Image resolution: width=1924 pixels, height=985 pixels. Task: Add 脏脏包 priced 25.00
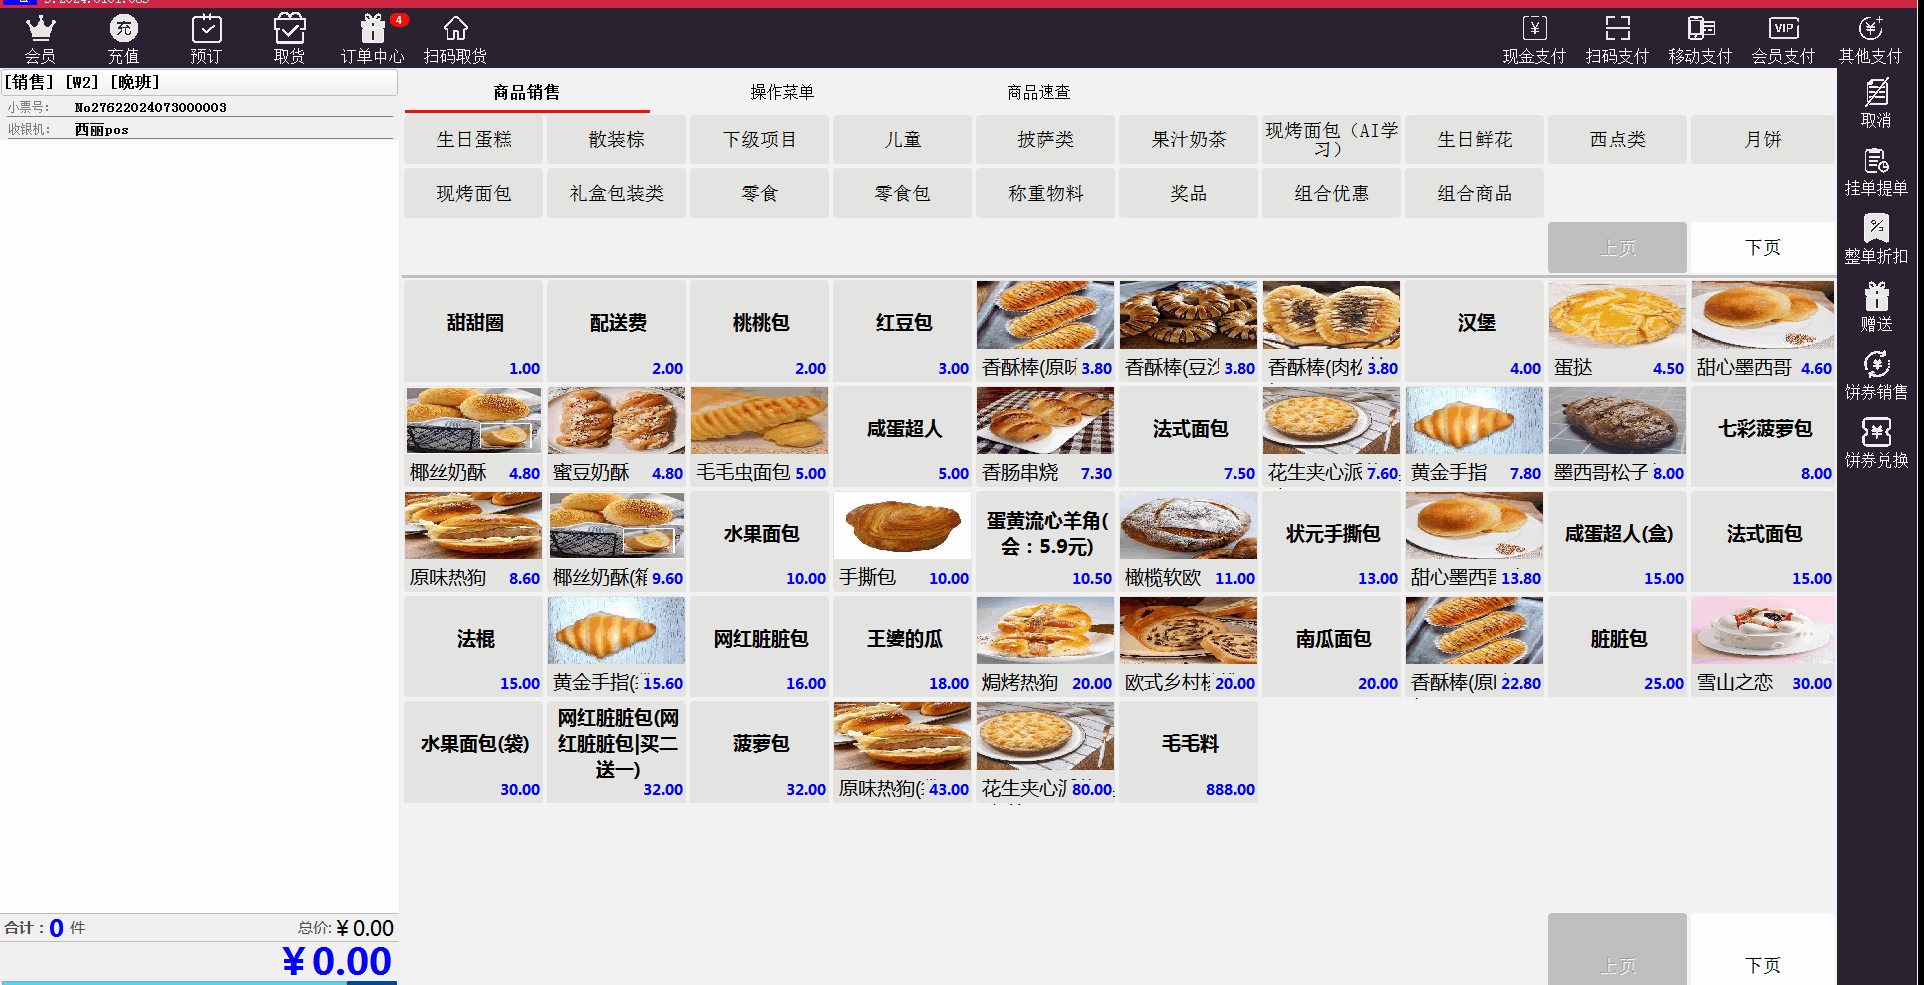1618,646
